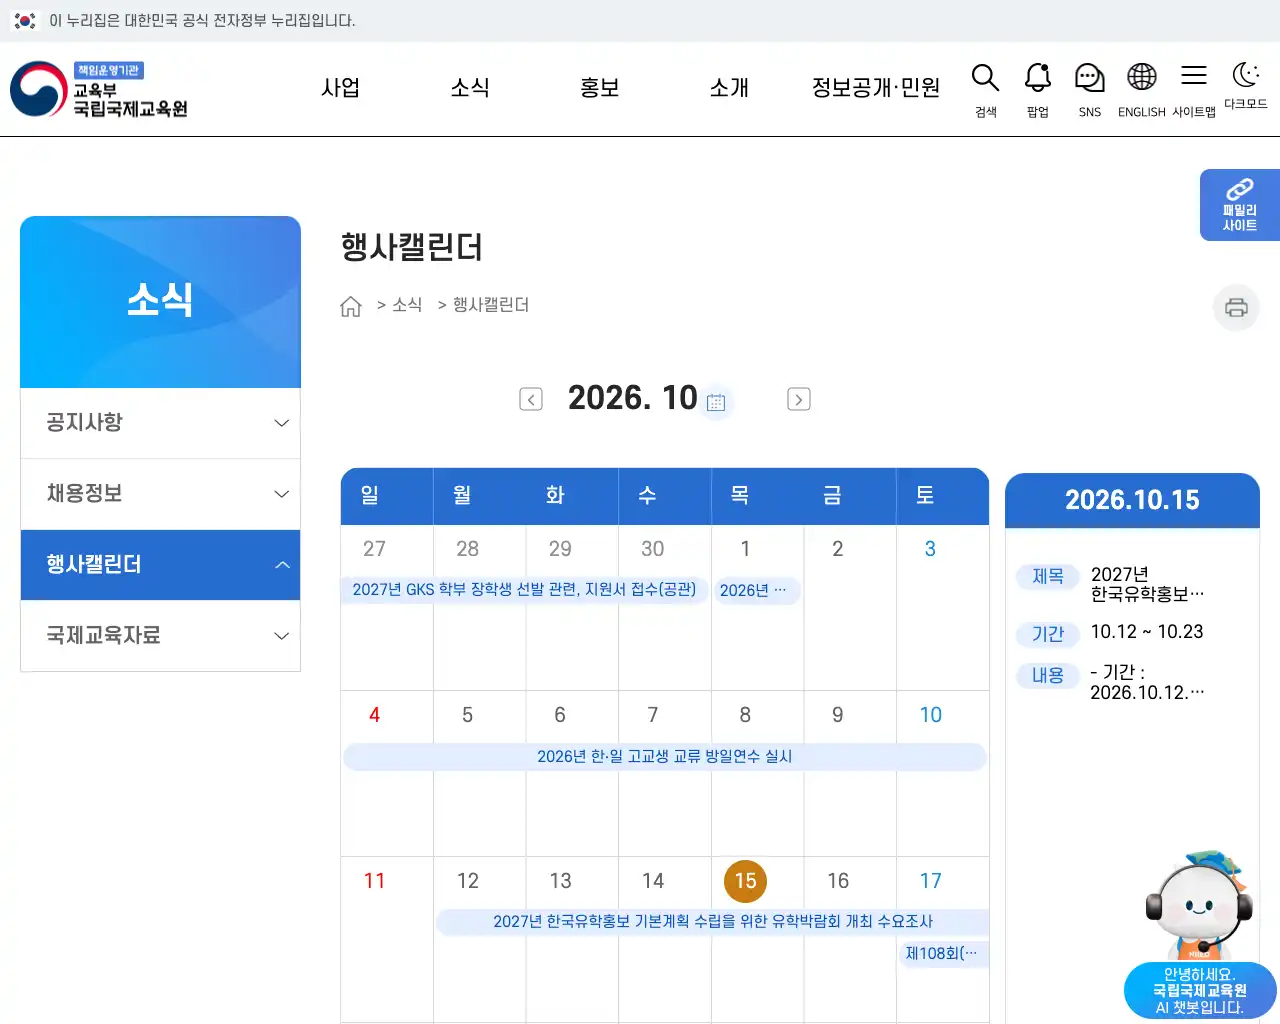Open the truncated 2026년 event on October 1
The width and height of the screenshot is (1280, 1024).
point(756,590)
